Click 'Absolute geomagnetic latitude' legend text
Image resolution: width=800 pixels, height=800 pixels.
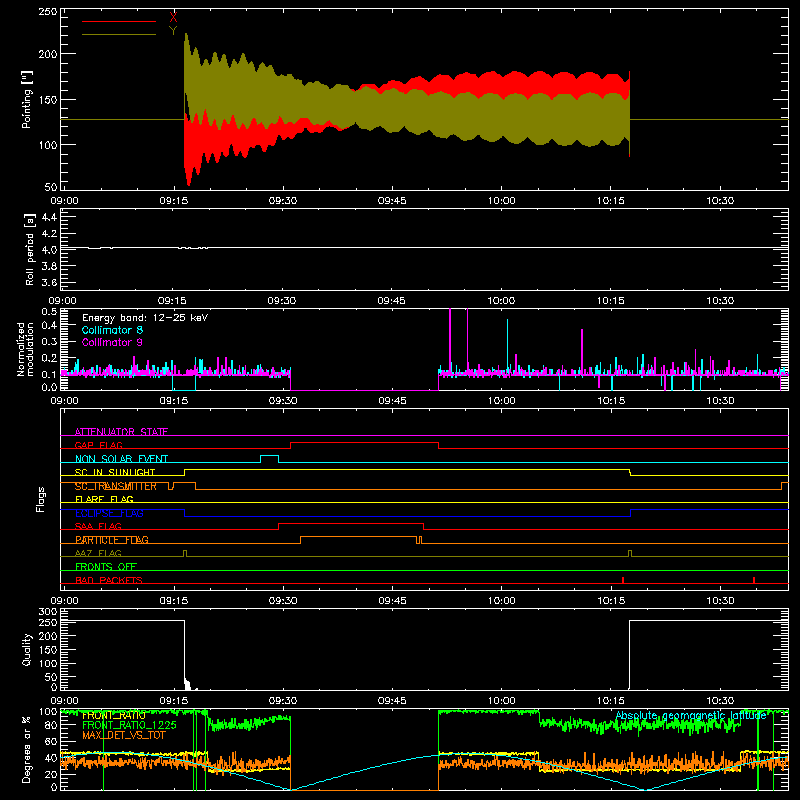click(691, 716)
